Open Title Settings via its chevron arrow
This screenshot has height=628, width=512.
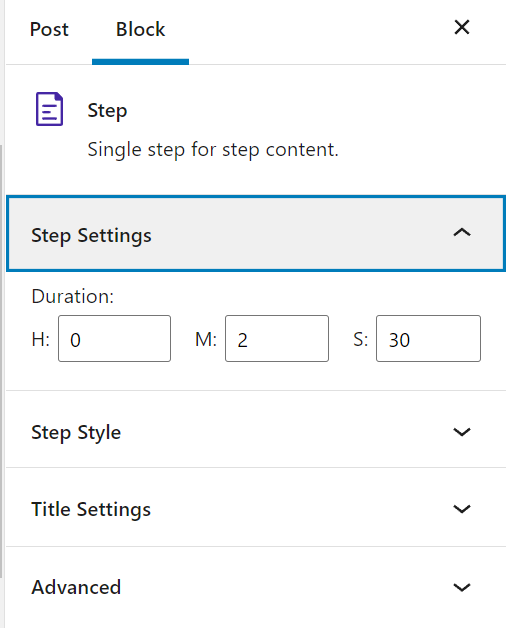coord(462,509)
